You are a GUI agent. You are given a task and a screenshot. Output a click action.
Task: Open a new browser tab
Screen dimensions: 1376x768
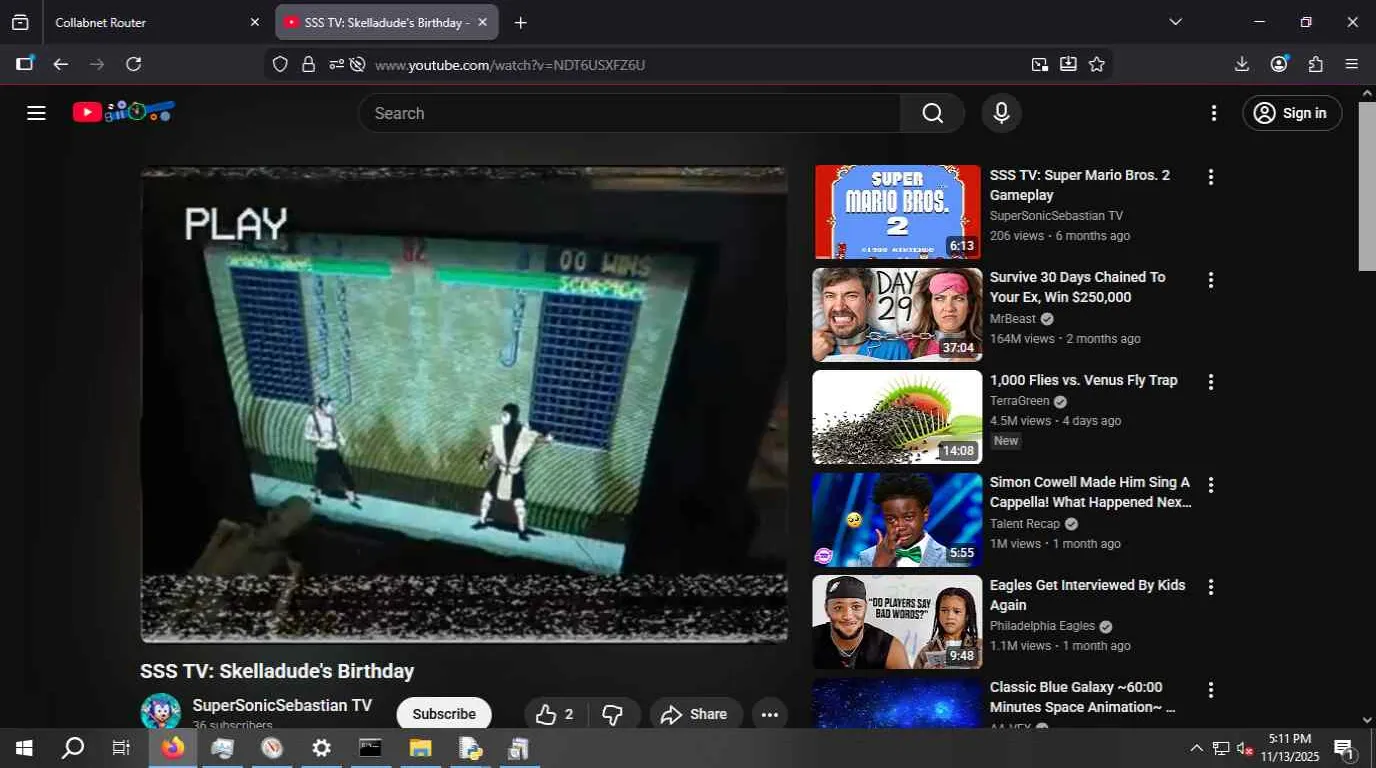click(520, 22)
